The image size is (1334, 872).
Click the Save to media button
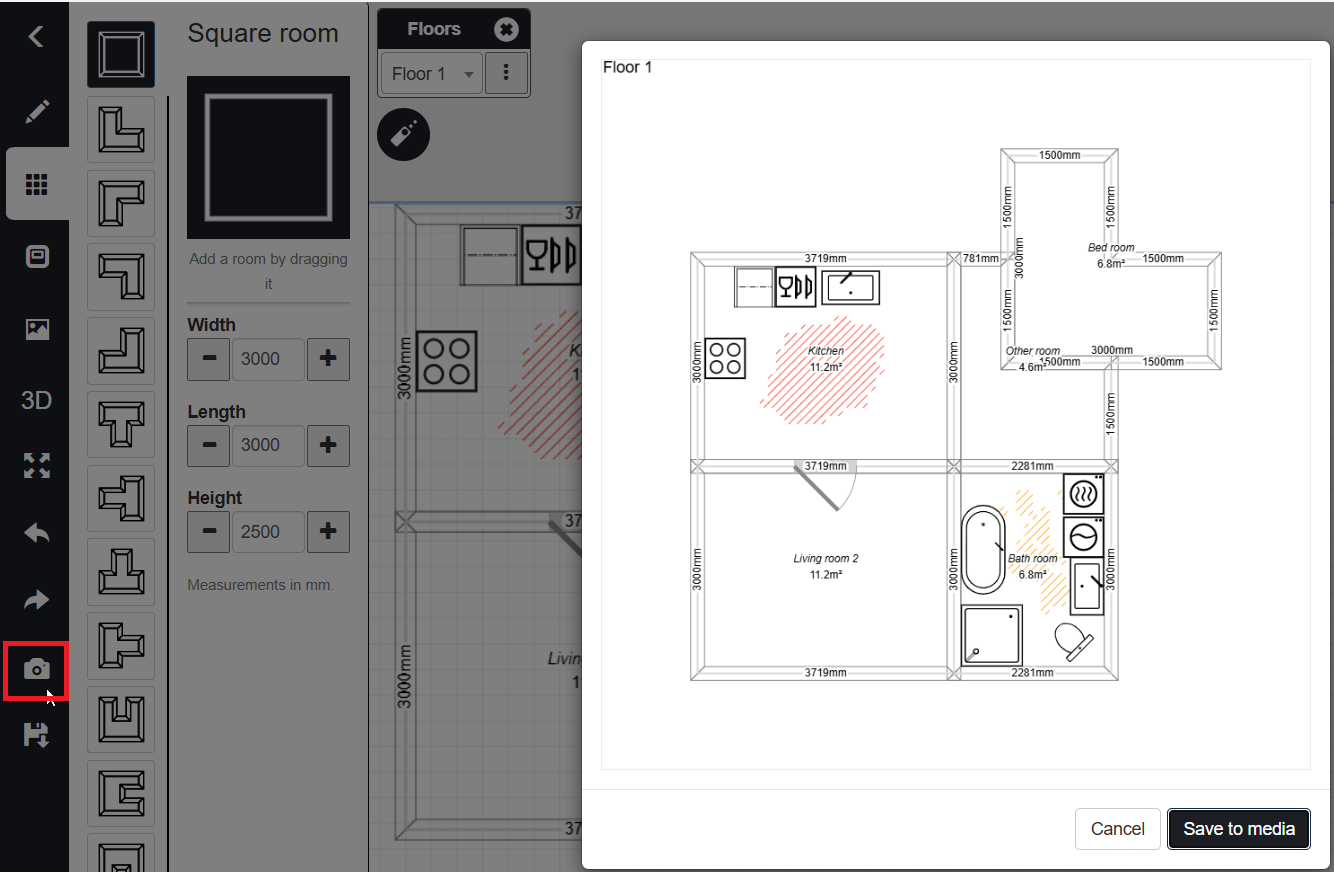coord(1238,829)
